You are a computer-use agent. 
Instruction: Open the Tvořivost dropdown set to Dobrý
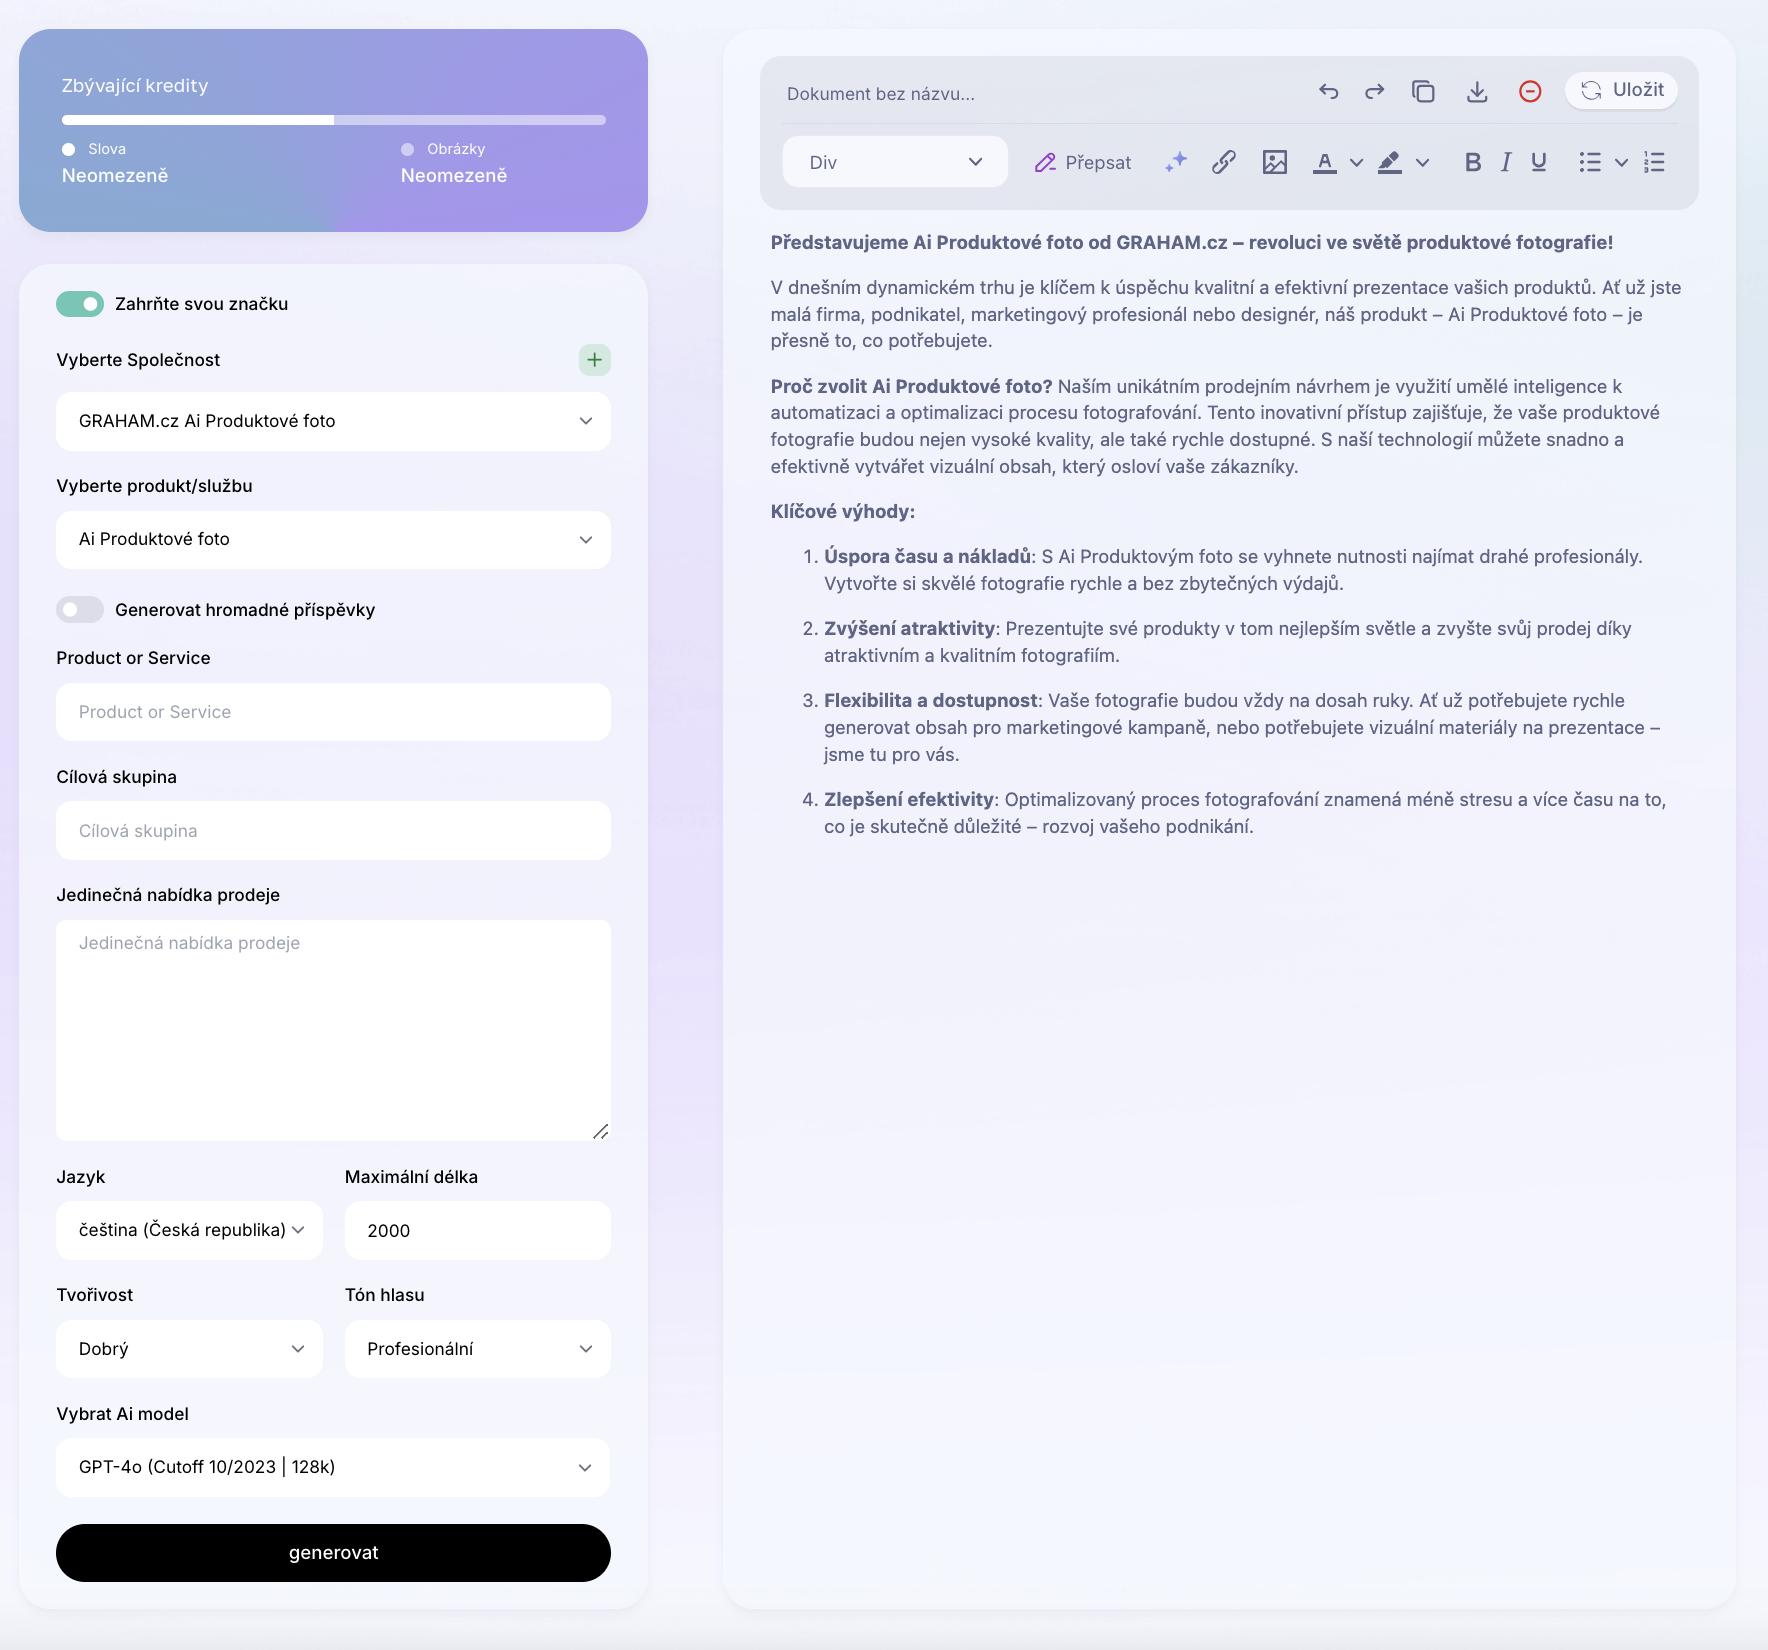[189, 1349]
